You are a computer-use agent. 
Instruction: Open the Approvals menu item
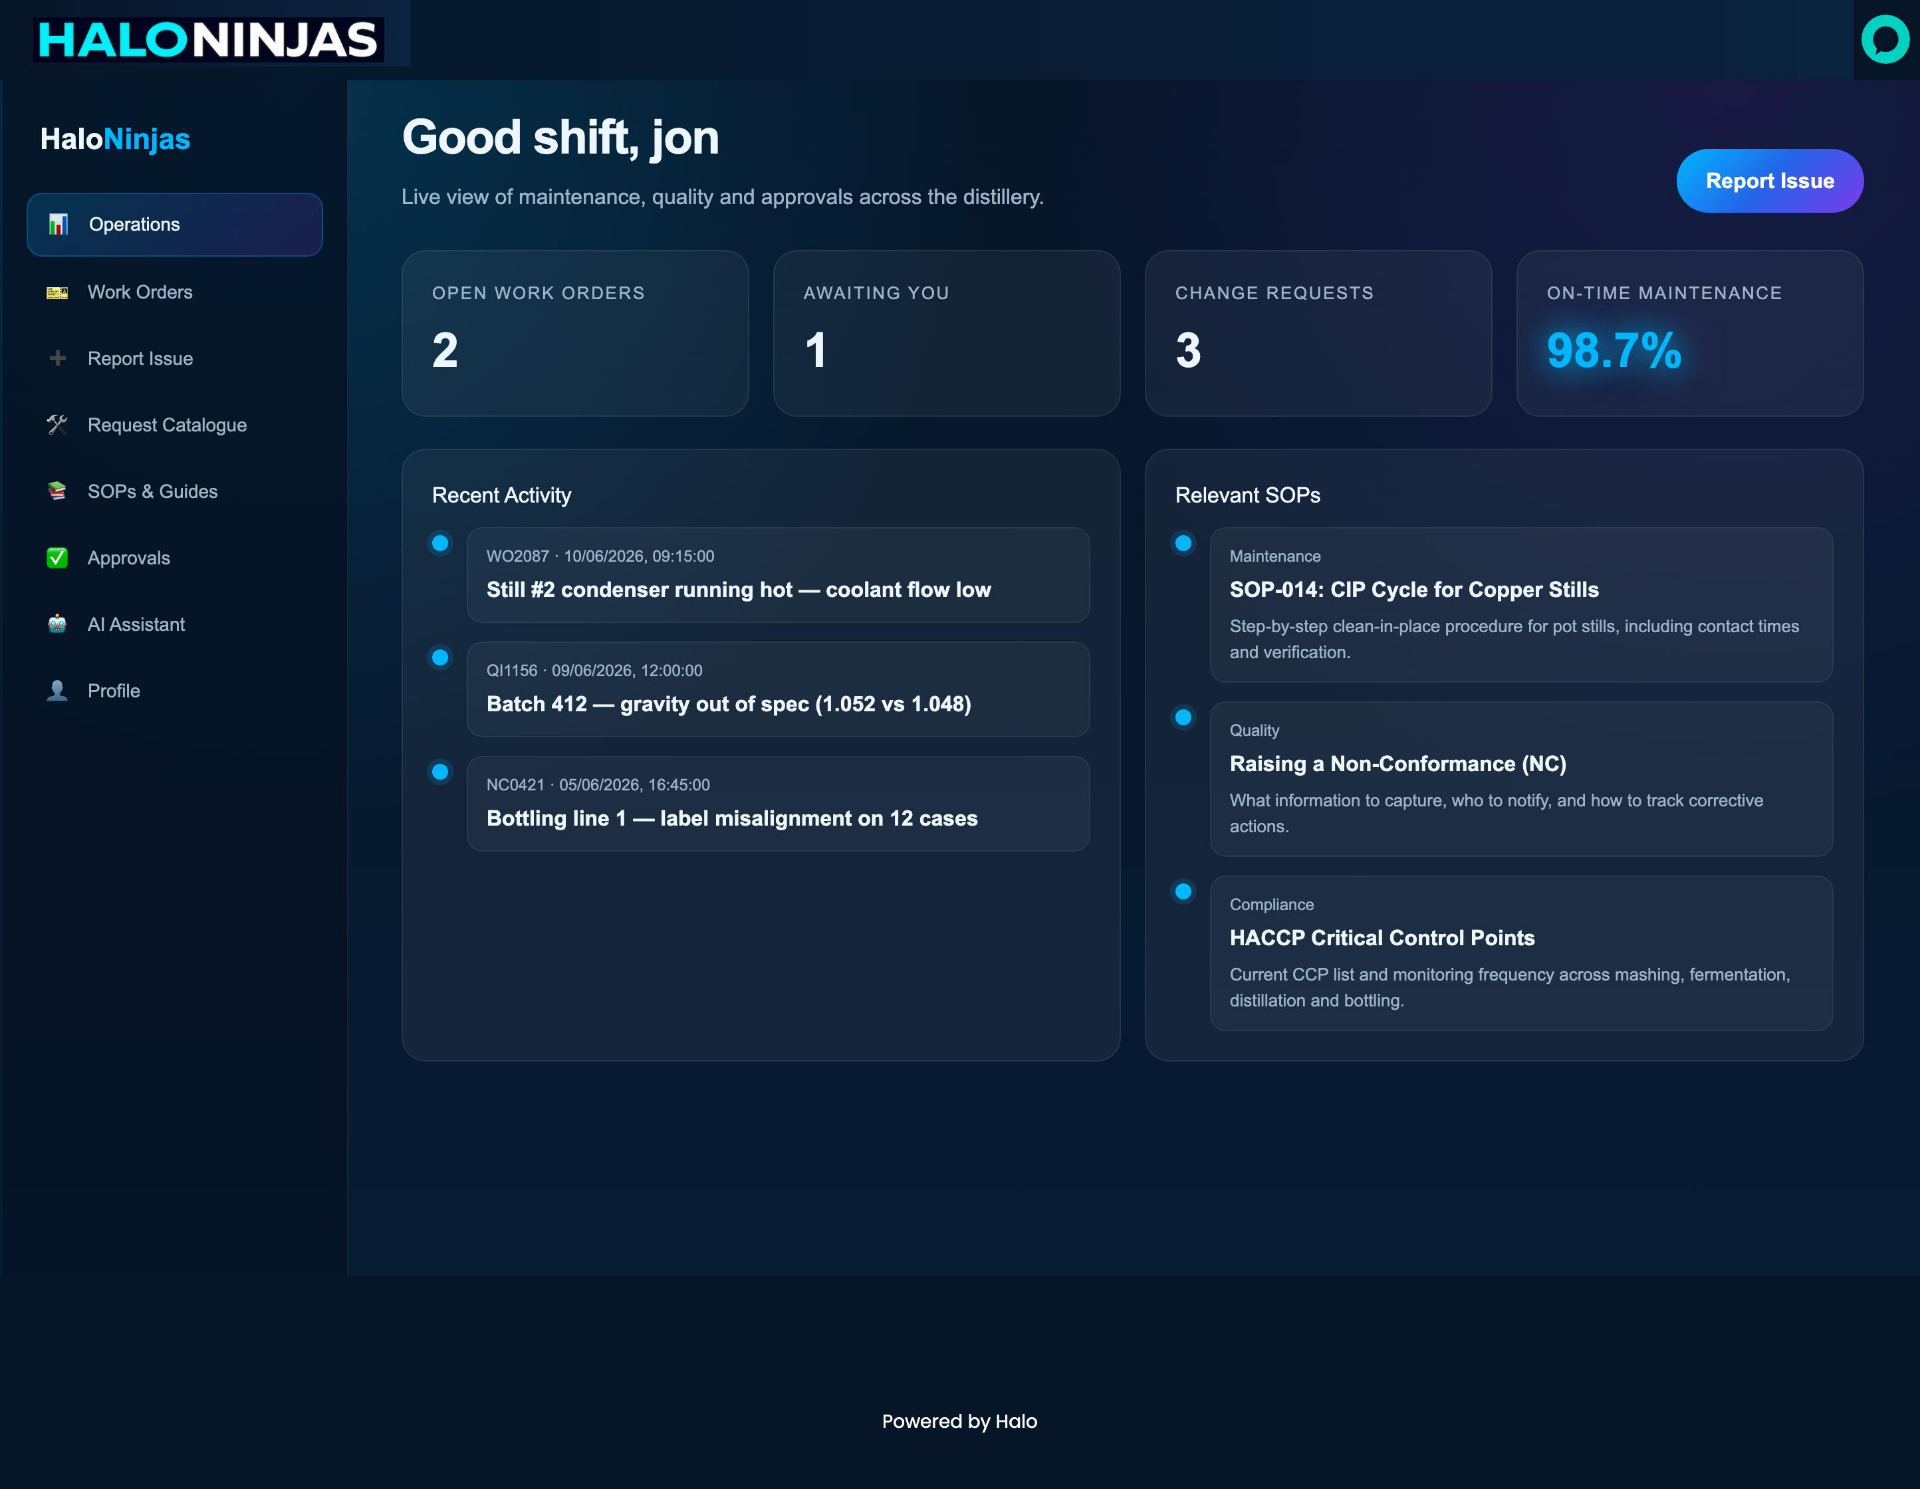(x=175, y=558)
